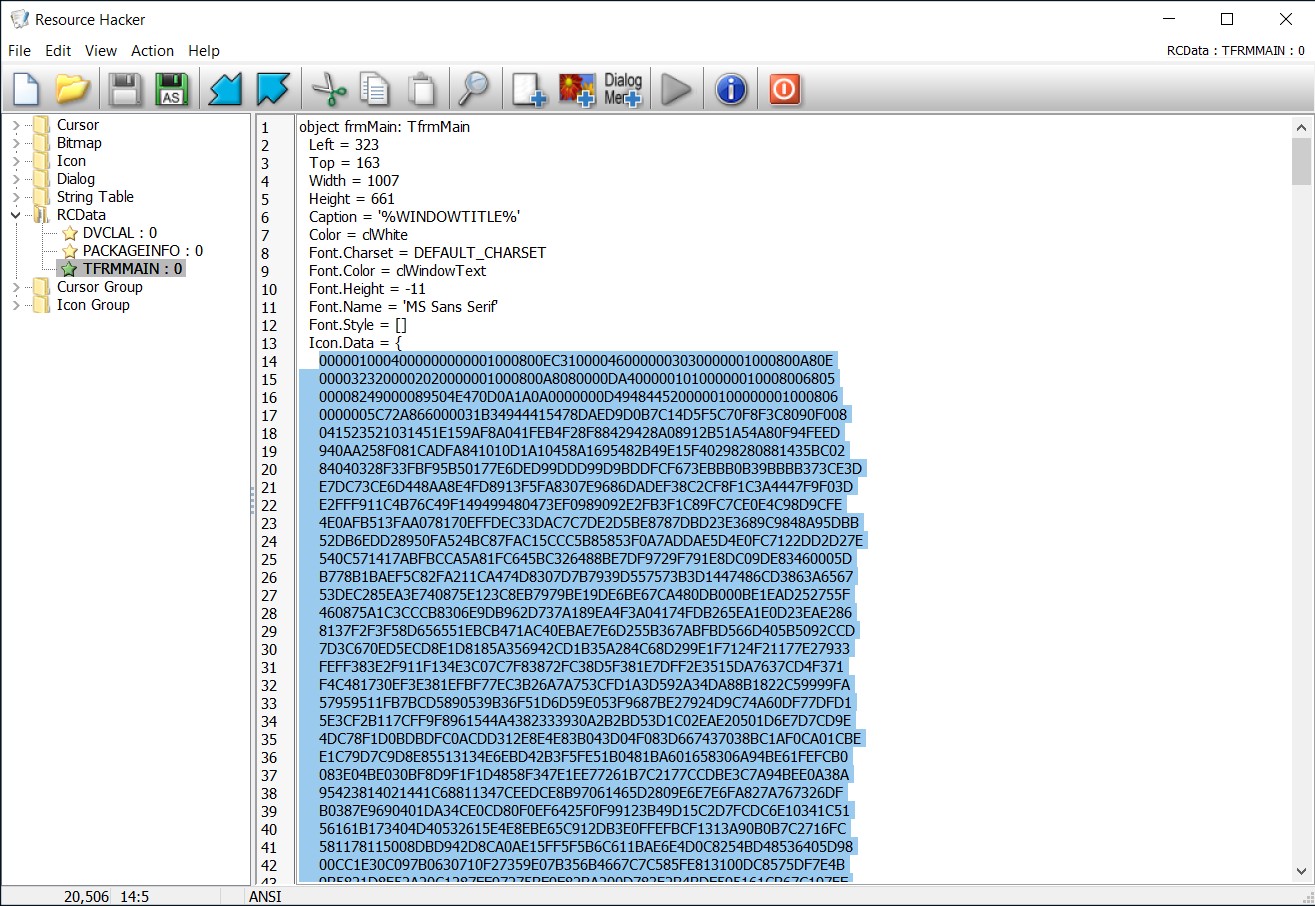Click the ANSI encoding status bar entry

point(265,897)
